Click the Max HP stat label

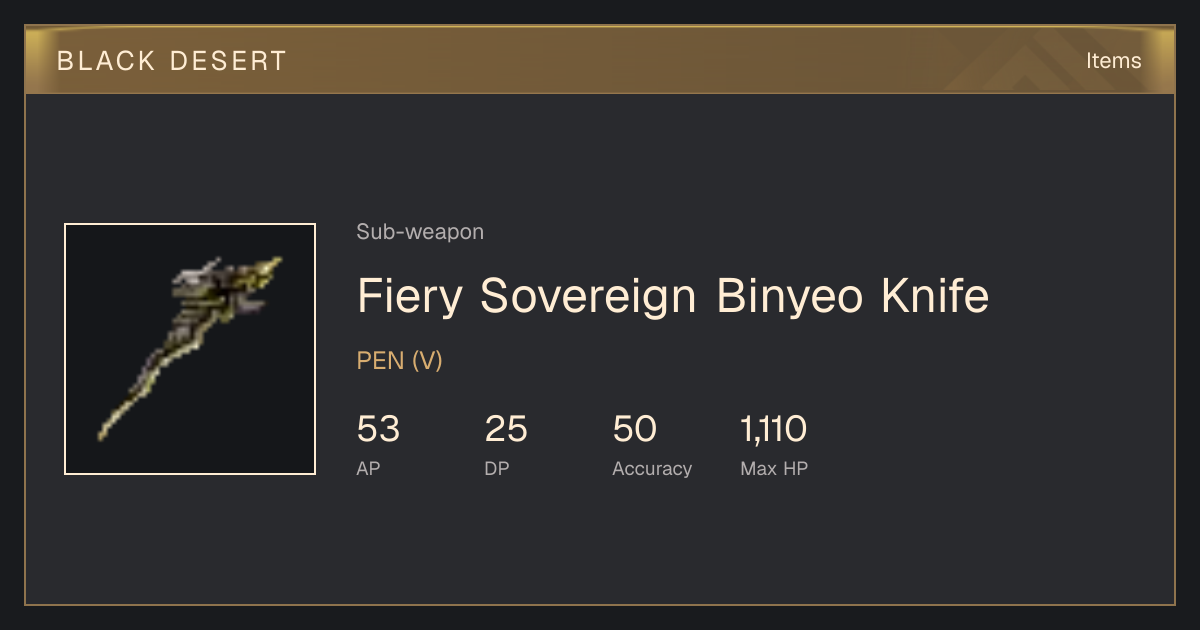tap(774, 468)
